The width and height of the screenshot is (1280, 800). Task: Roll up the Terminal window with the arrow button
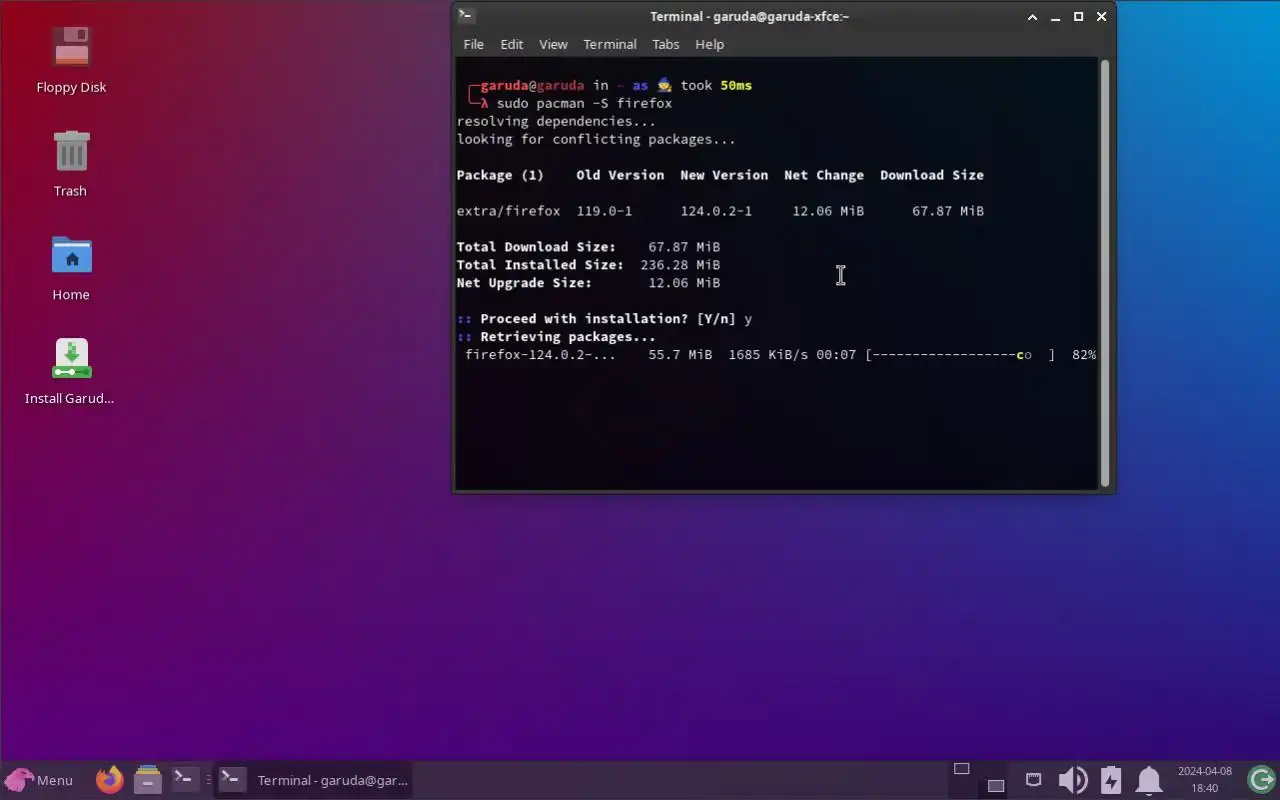1033,17
